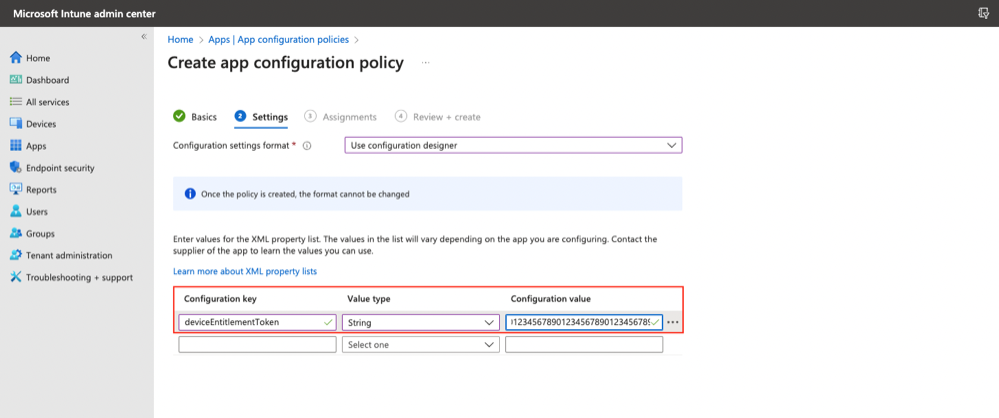Viewport: 999px width, 418px height.
Task: Click the Devices icon in sidebar
Action: tap(16, 124)
